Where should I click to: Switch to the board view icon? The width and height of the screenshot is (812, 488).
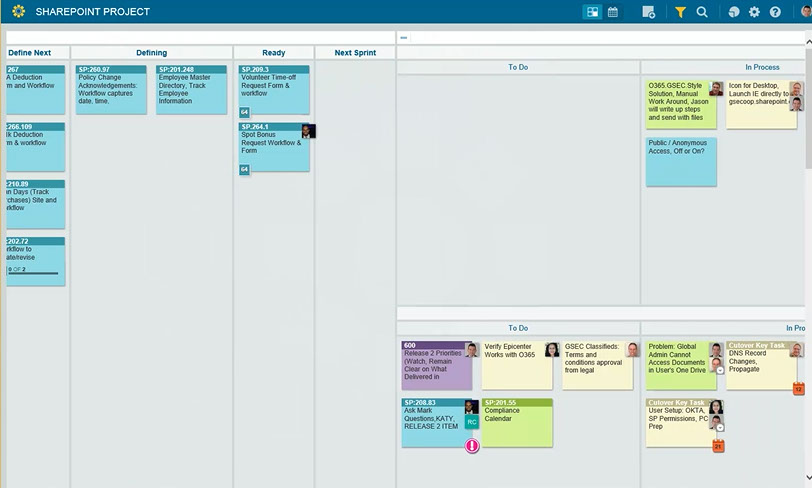[592, 12]
